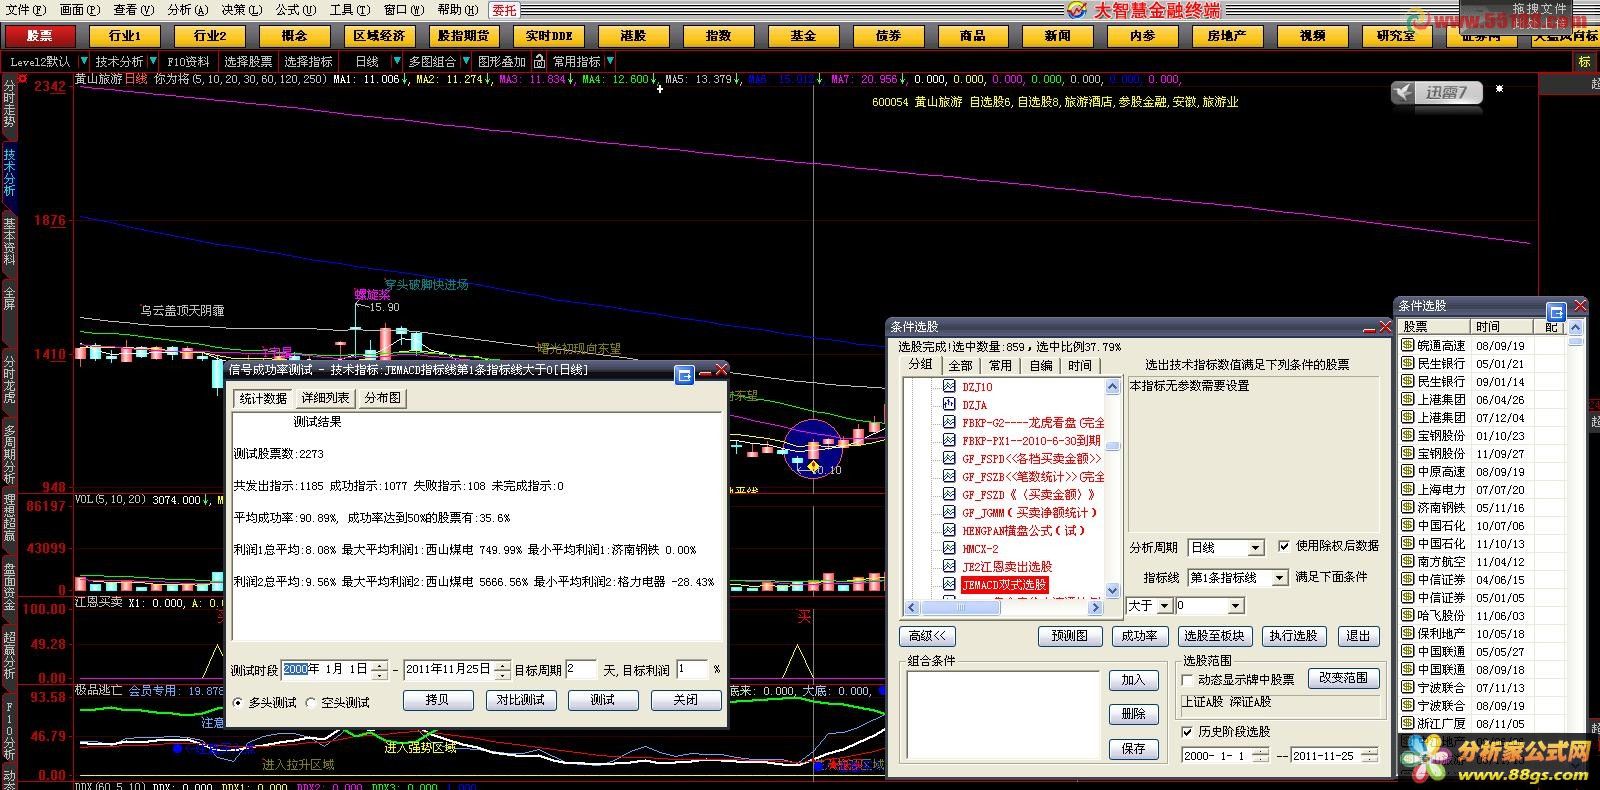The image size is (1600, 790).
Task: Click the 改变范围 button
Action: (x=1343, y=678)
